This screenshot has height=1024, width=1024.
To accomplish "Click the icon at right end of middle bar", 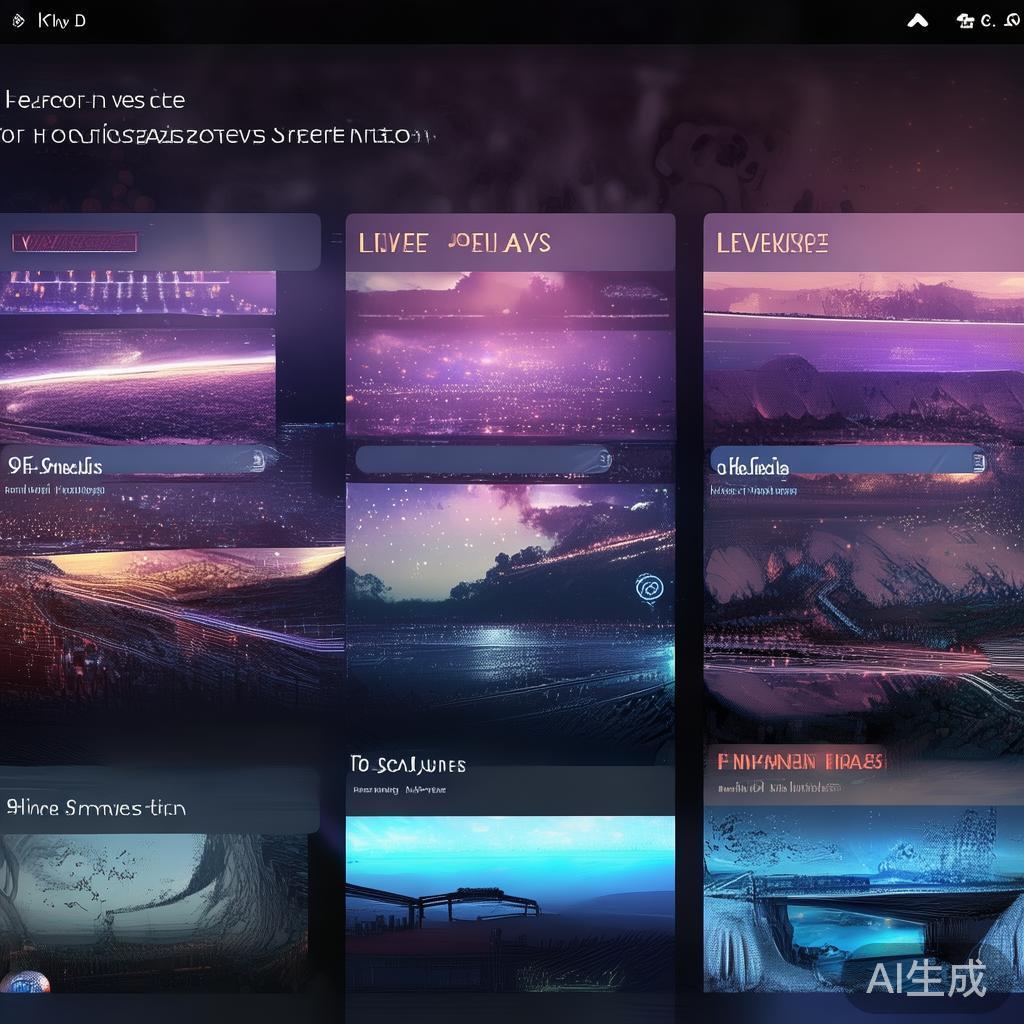I will (603, 460).
